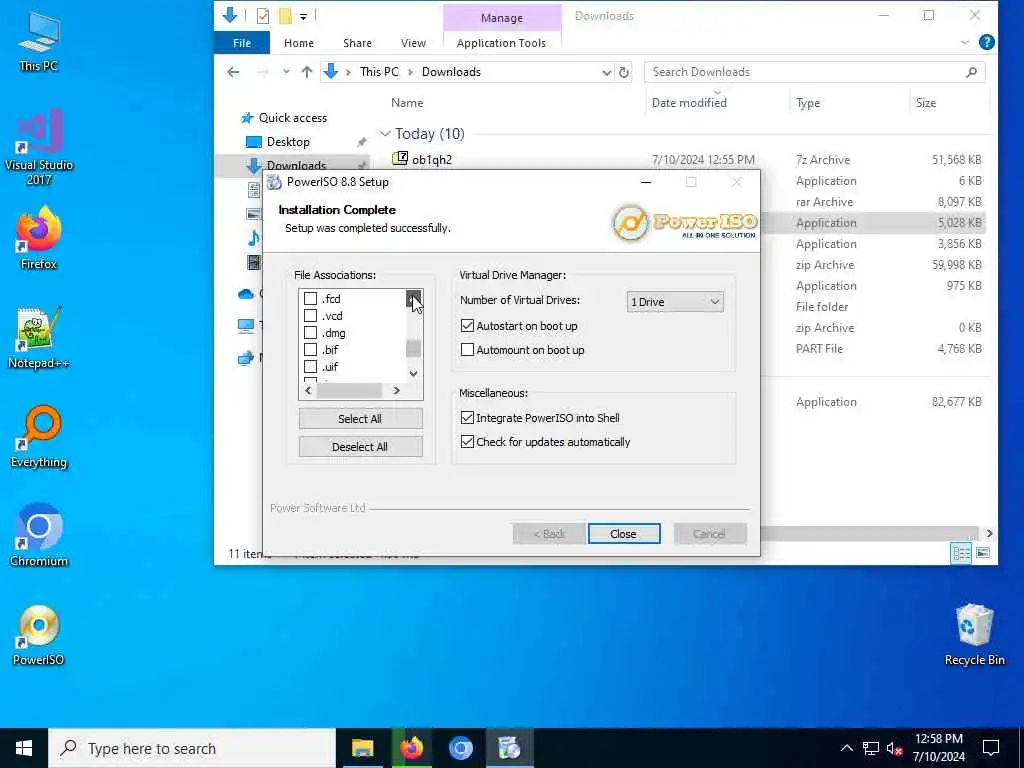
Task: Open Everything search desktop shortcut
Action: [39, 437]
